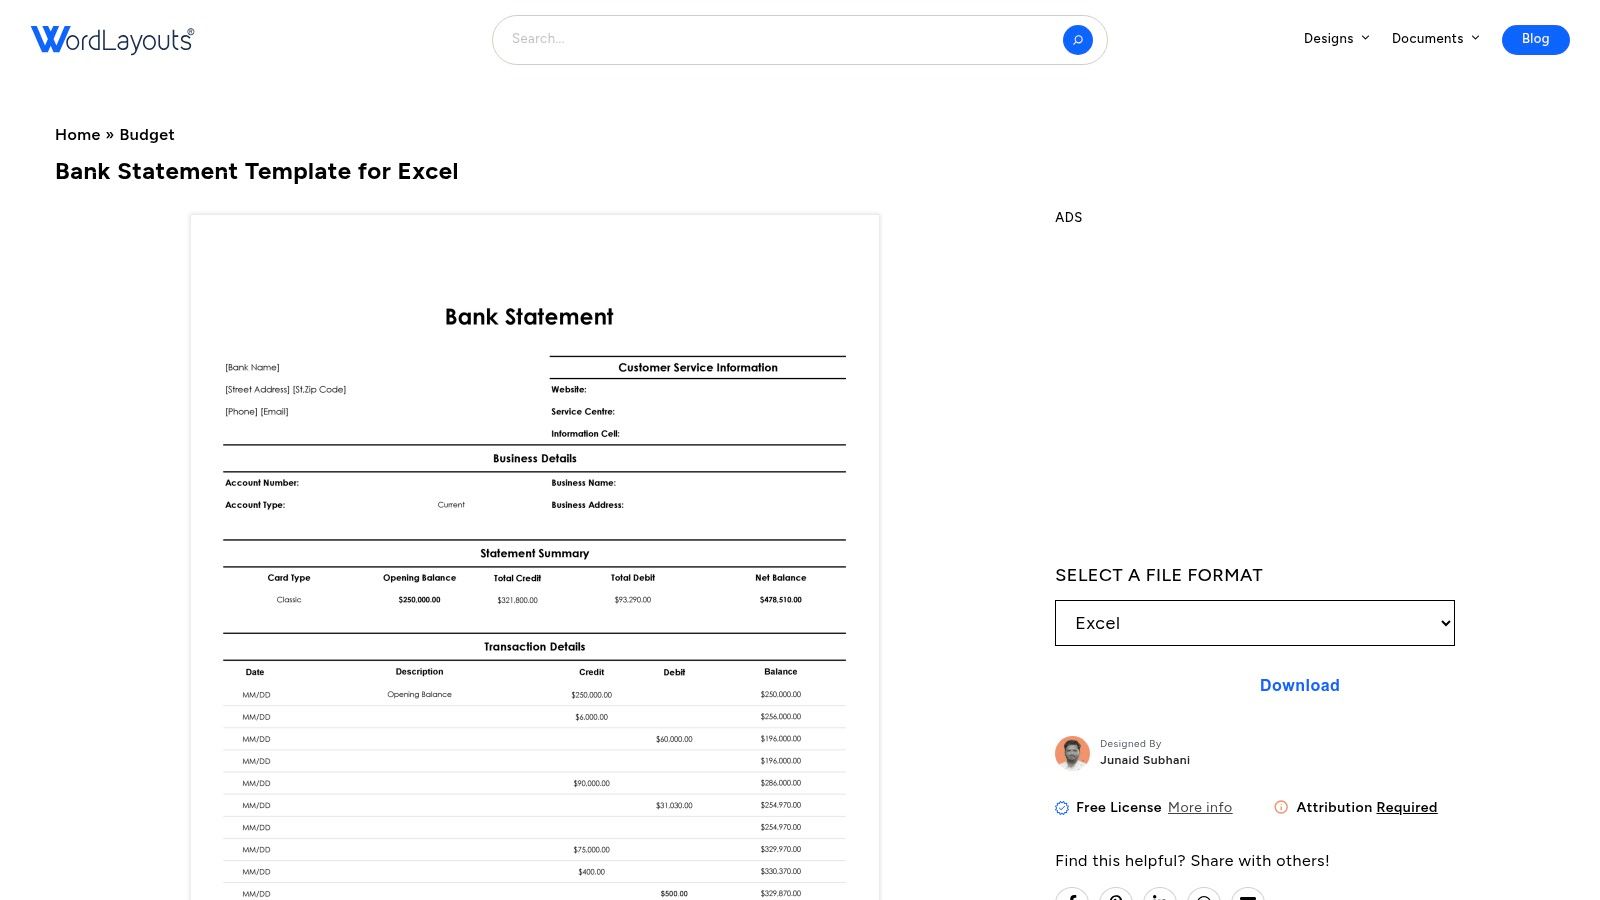Click 'Find this helpful? Share with others!' text
Viewport: 1600px width, 900px height.
(1192, 861)
